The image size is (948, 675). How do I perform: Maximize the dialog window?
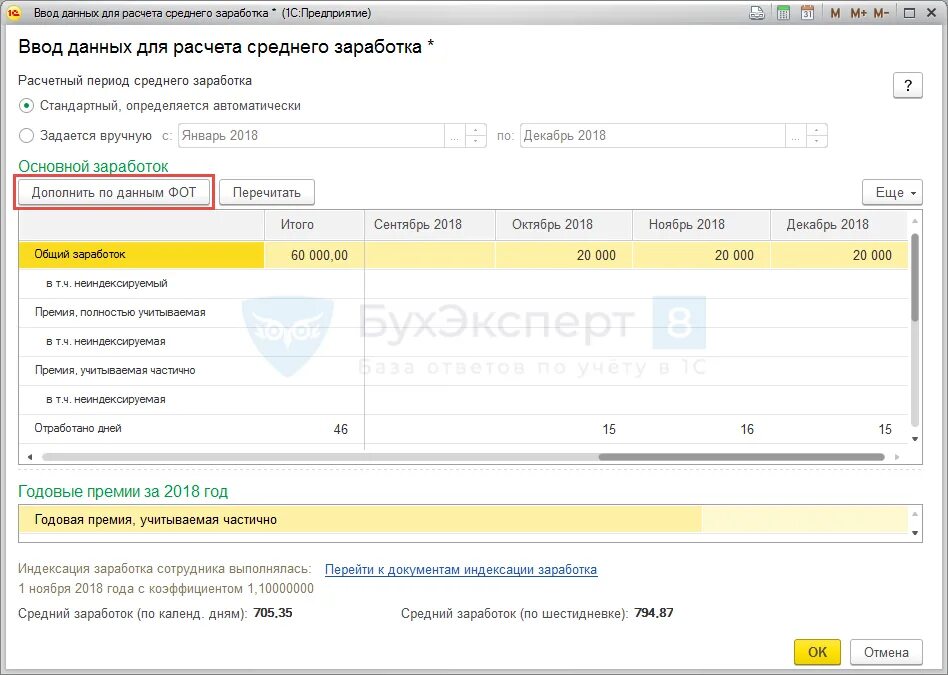click(x=909, y=13)
